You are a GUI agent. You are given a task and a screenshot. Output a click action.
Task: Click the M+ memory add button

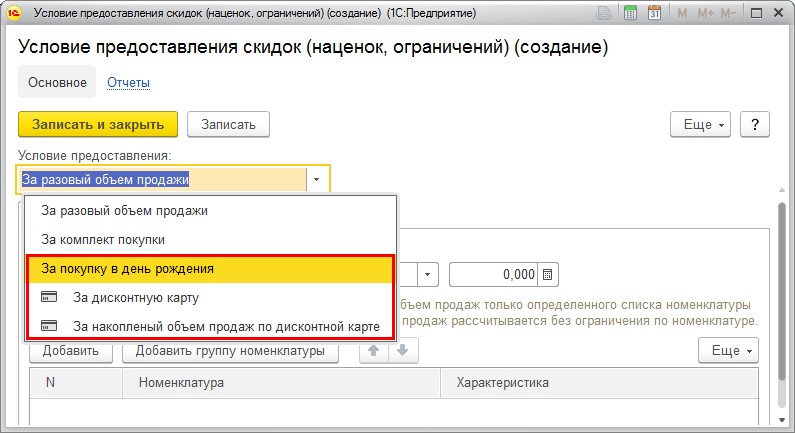pos(705,13)
